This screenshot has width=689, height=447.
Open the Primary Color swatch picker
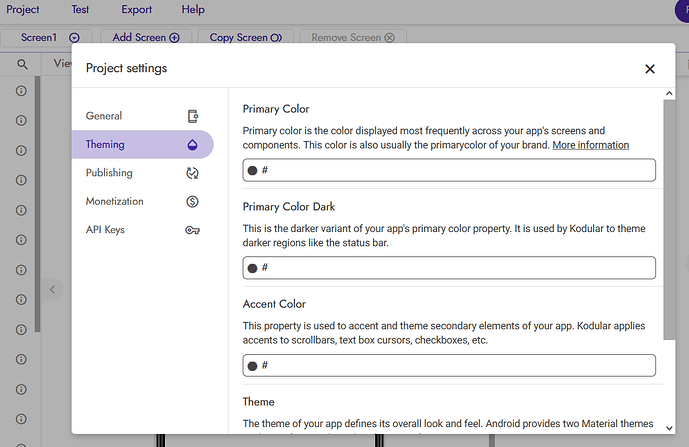click(252, 171)
